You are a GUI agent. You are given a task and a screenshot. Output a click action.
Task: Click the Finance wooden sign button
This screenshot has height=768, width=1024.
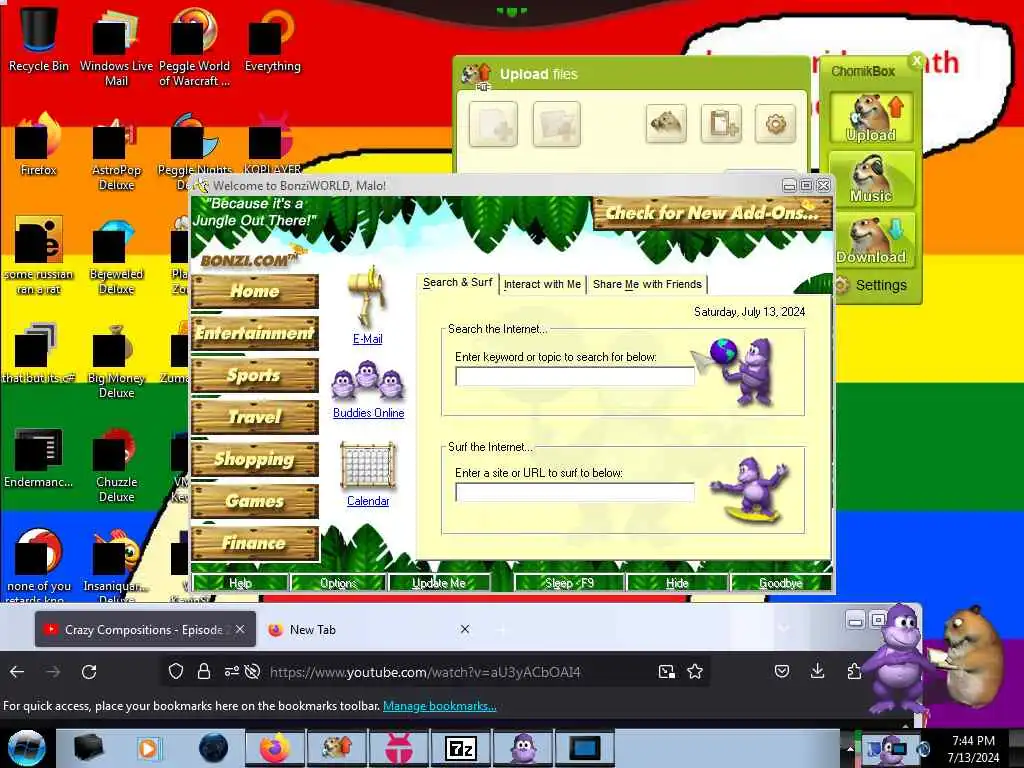click(x=255, y=543)
